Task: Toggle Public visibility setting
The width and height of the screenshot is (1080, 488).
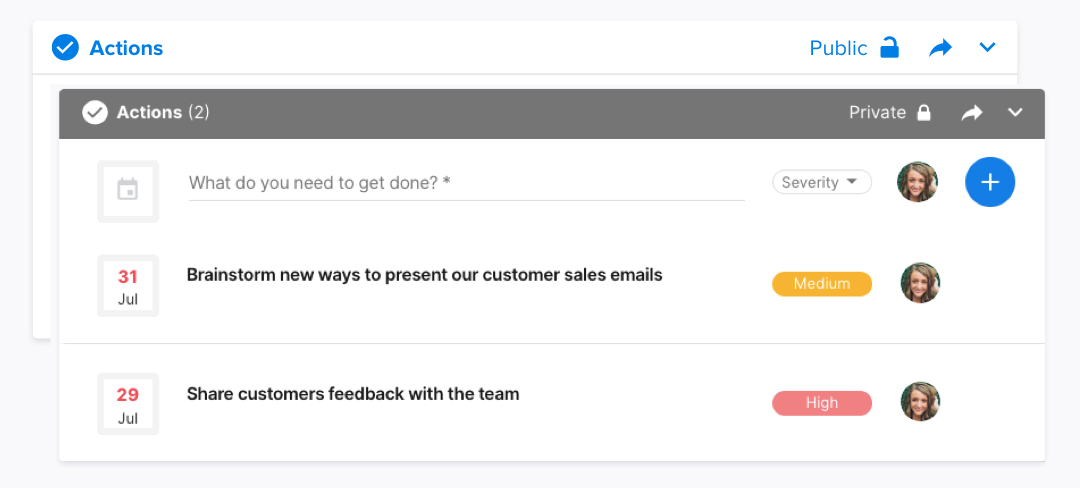Action: (854, 48)
